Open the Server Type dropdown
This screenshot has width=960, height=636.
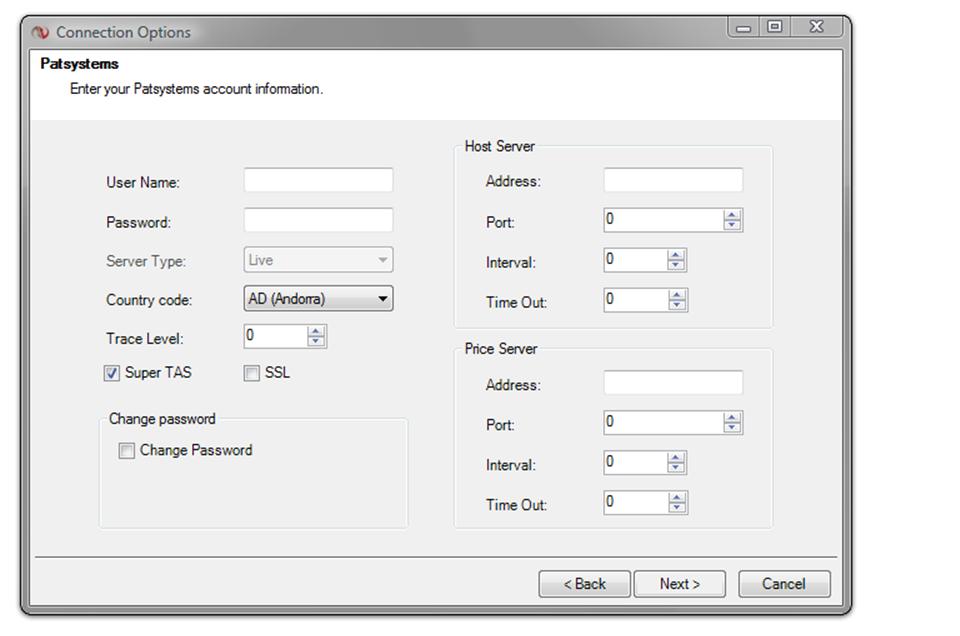318,260
